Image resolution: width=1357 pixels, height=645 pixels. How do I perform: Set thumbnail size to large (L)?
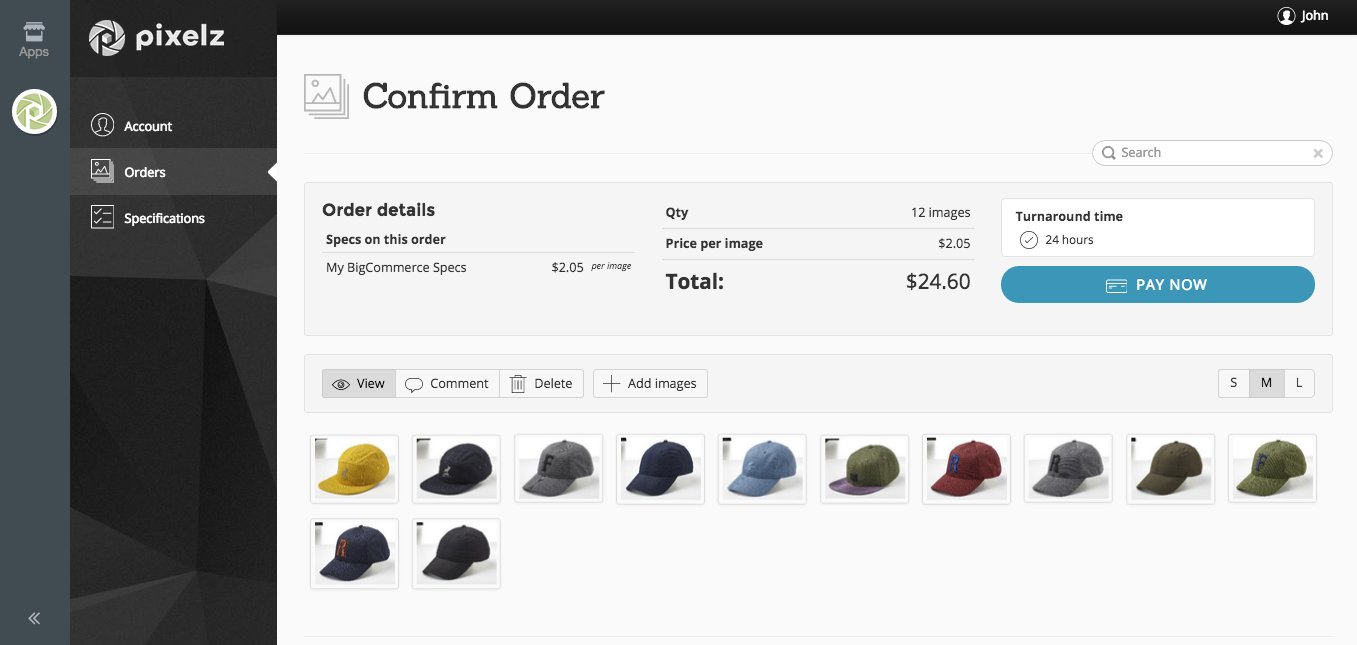pyautogui.click(x=1299, y=383)
